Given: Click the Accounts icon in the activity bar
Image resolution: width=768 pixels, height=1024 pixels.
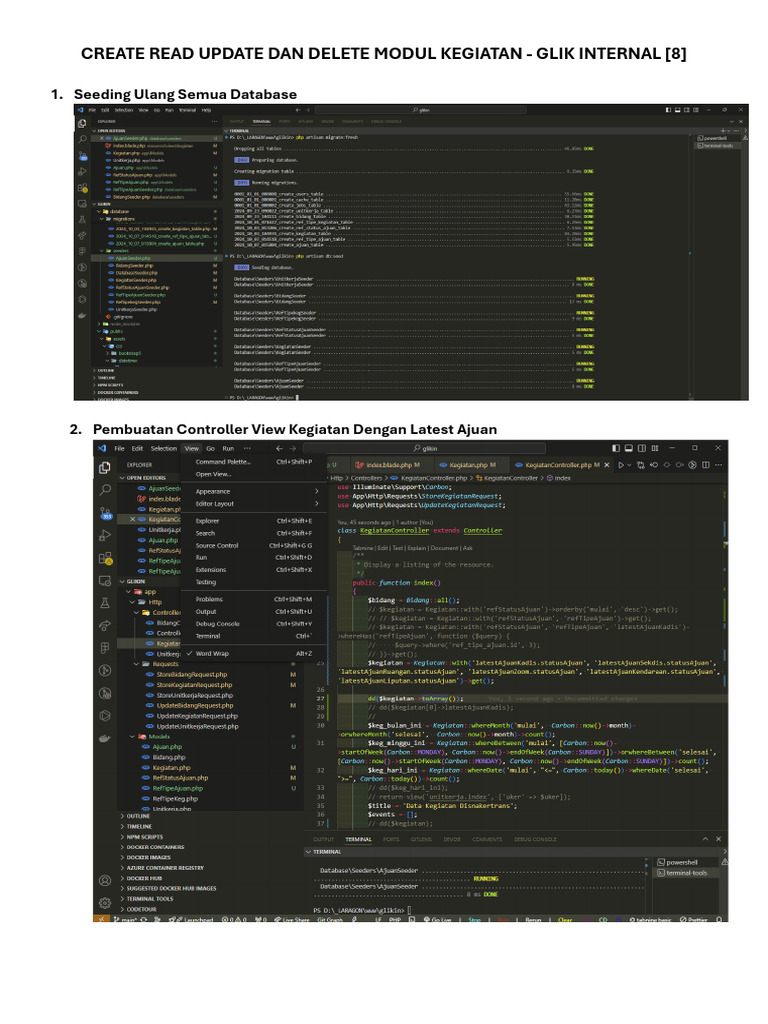Looking at the screenshot, I should 104,881.
